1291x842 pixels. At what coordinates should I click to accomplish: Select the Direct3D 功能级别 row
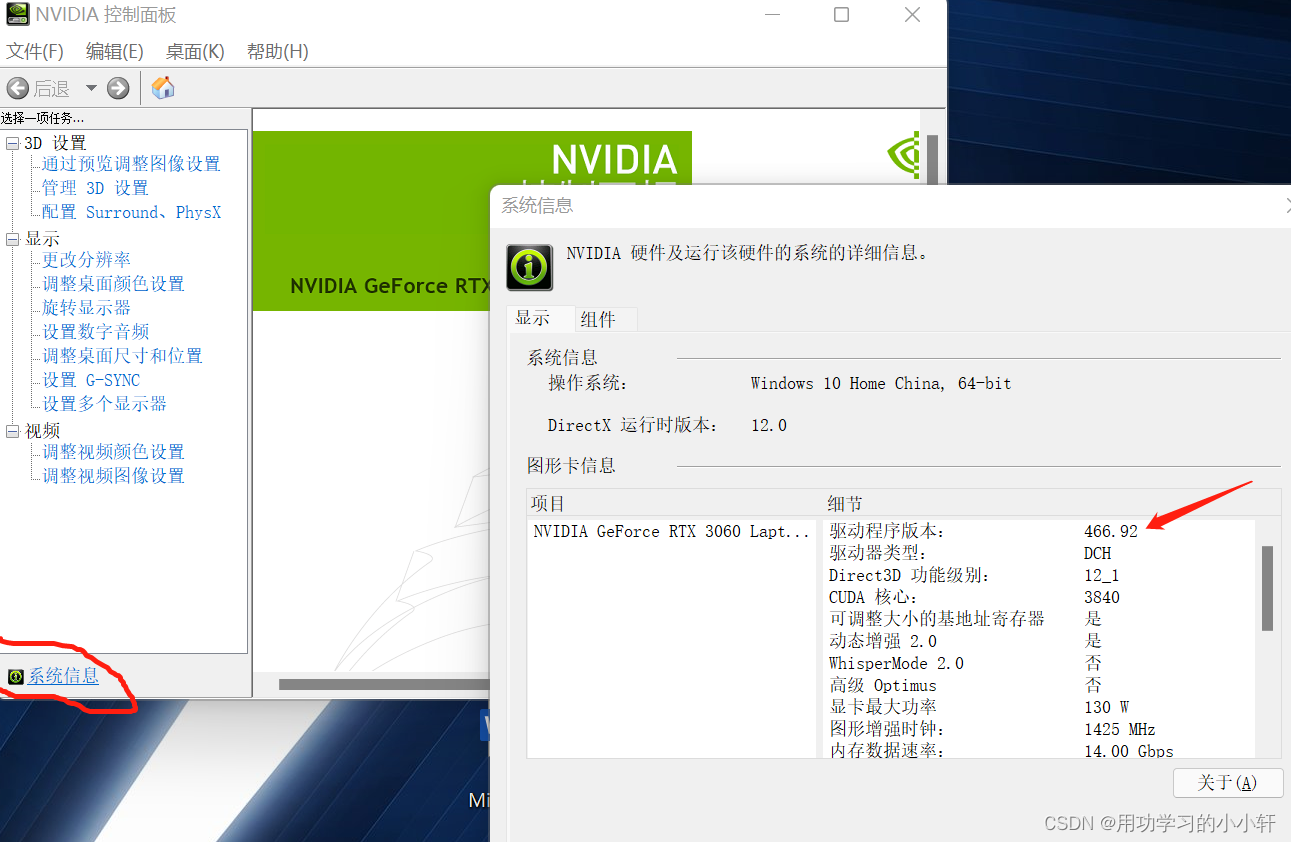tap(1038, 575)
